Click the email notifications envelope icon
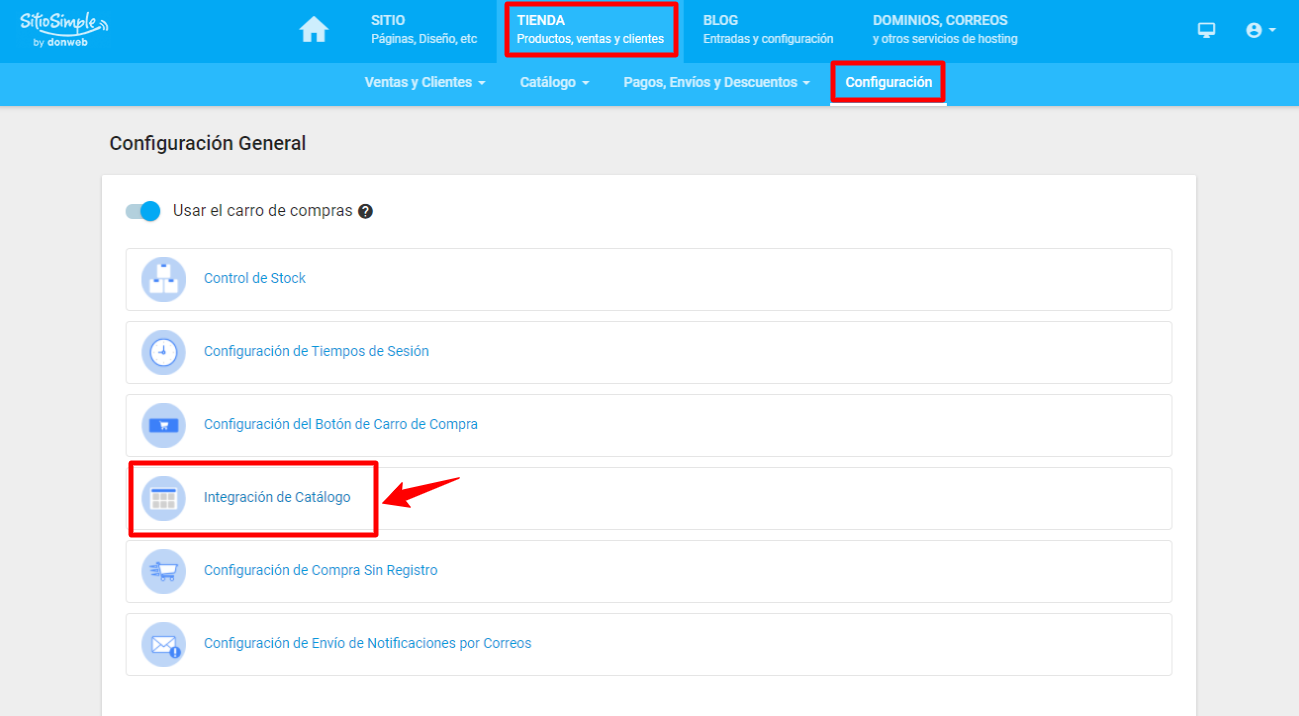Viewport: 1299px width, 716px height. coord(164,644)
